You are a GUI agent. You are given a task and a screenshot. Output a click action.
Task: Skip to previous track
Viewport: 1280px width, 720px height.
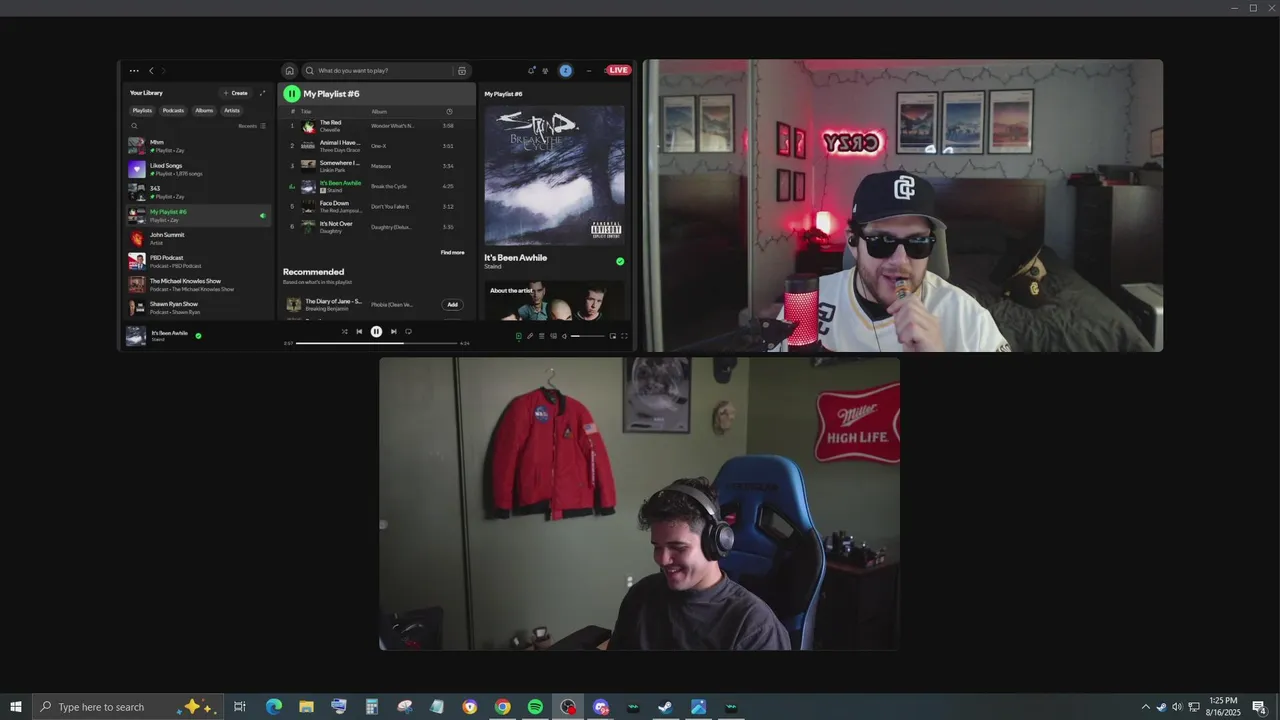coord(359,332)
